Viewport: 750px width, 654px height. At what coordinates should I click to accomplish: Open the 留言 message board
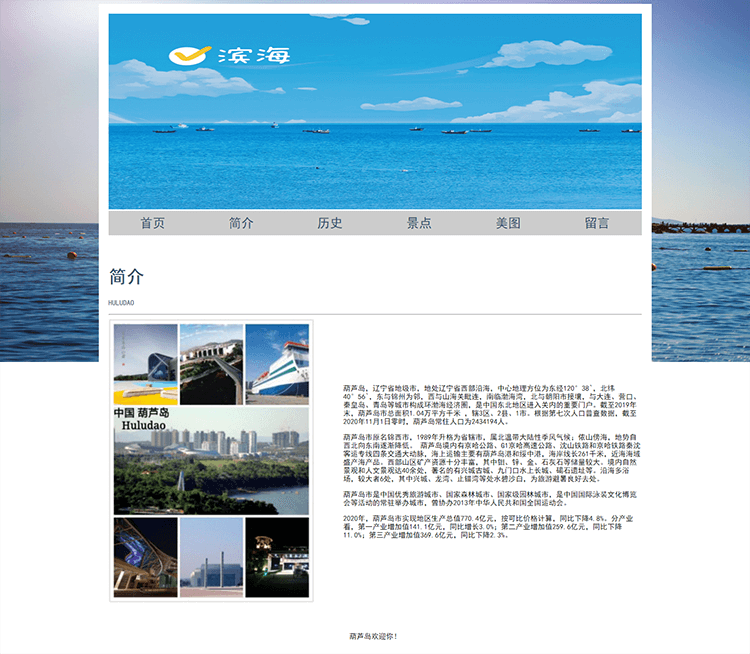coord(597,223)
